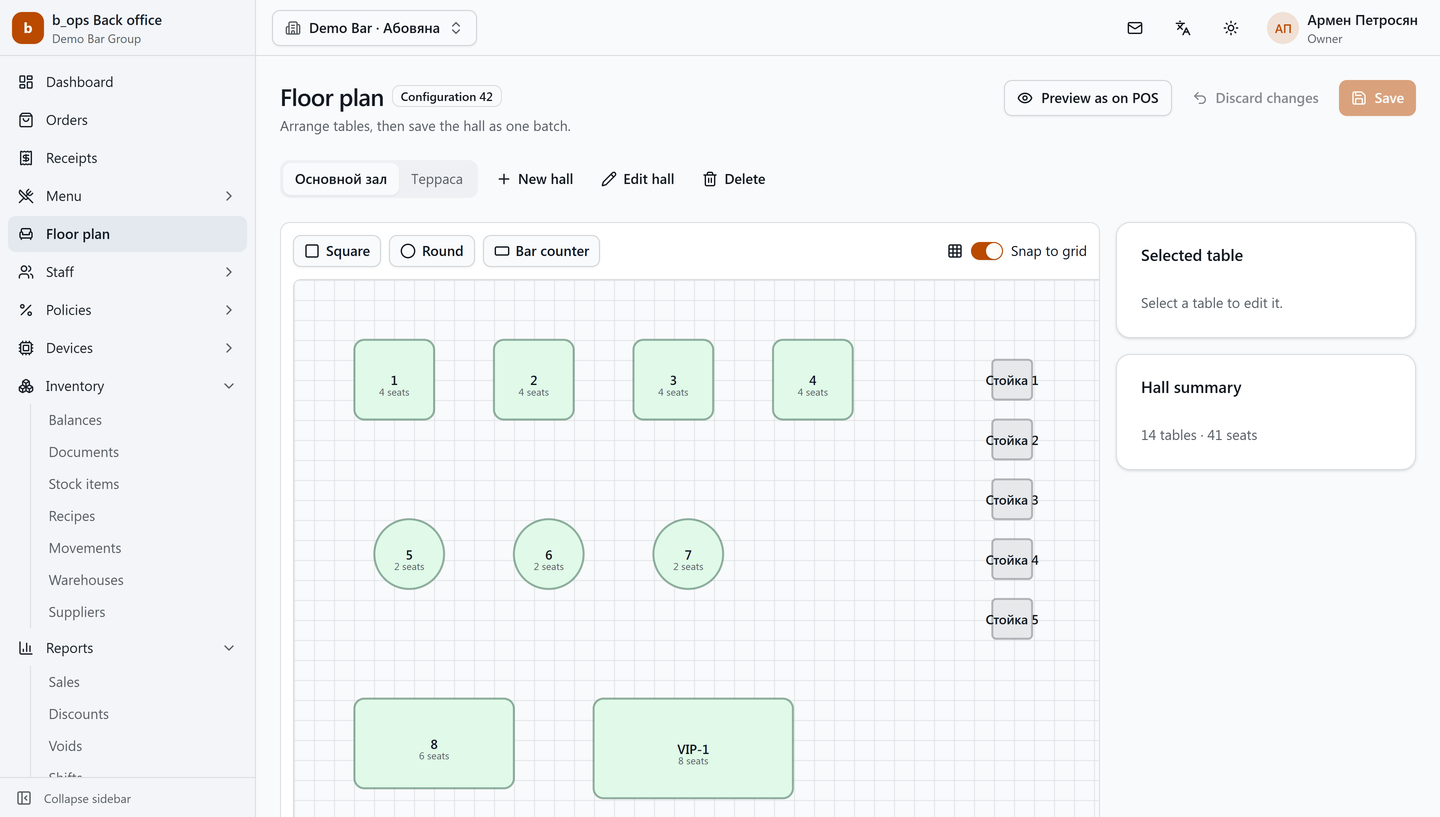Expand the Devices sidebar section

pyautogui.click(x=127, y=348)
